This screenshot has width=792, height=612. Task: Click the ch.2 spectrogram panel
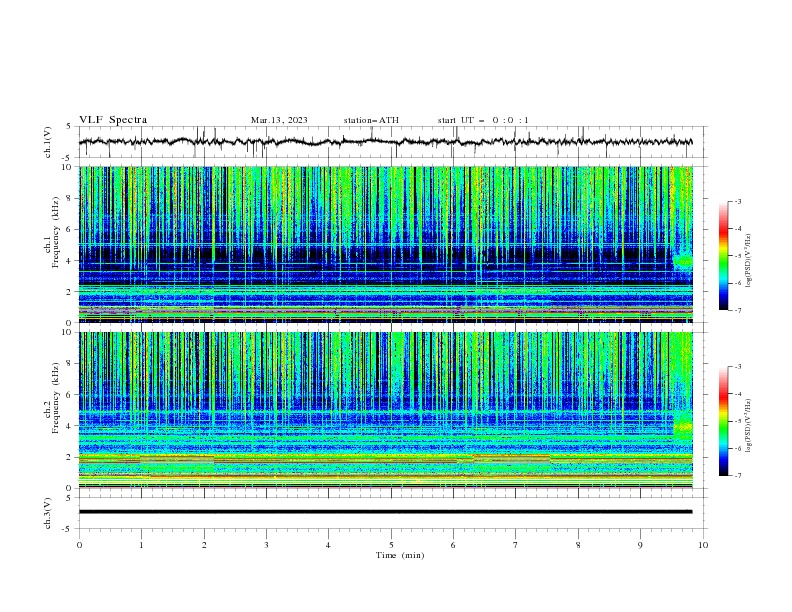[386, 410]
